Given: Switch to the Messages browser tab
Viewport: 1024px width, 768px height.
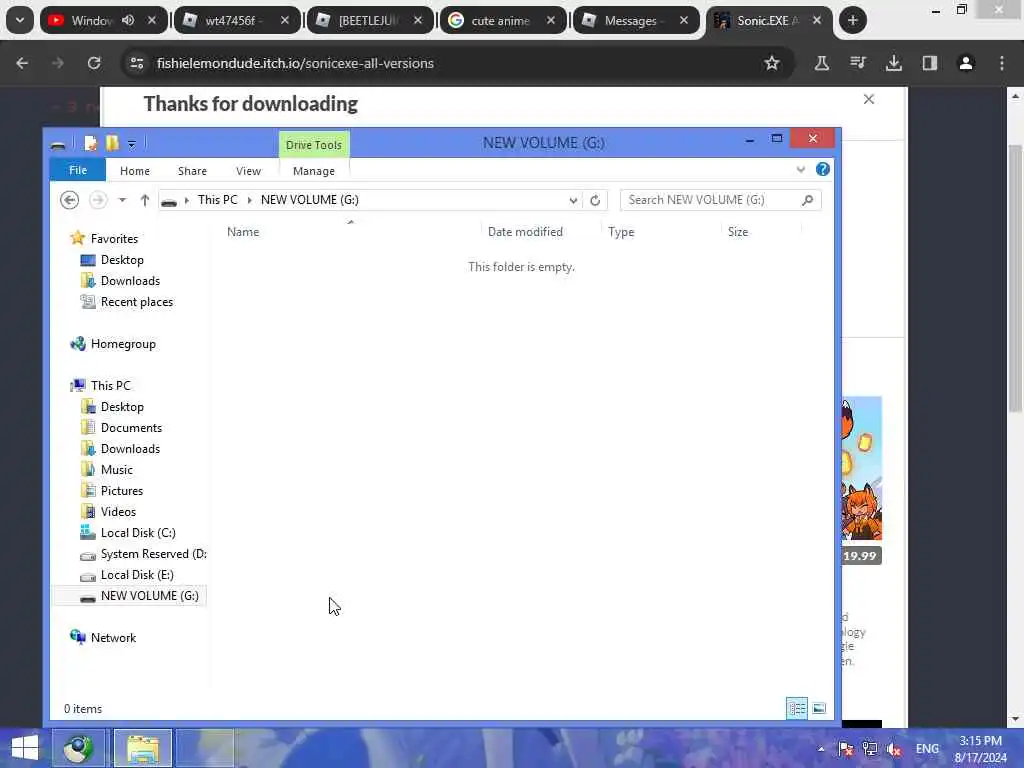Looking at the screenshot, I should (x=630, y=20).
